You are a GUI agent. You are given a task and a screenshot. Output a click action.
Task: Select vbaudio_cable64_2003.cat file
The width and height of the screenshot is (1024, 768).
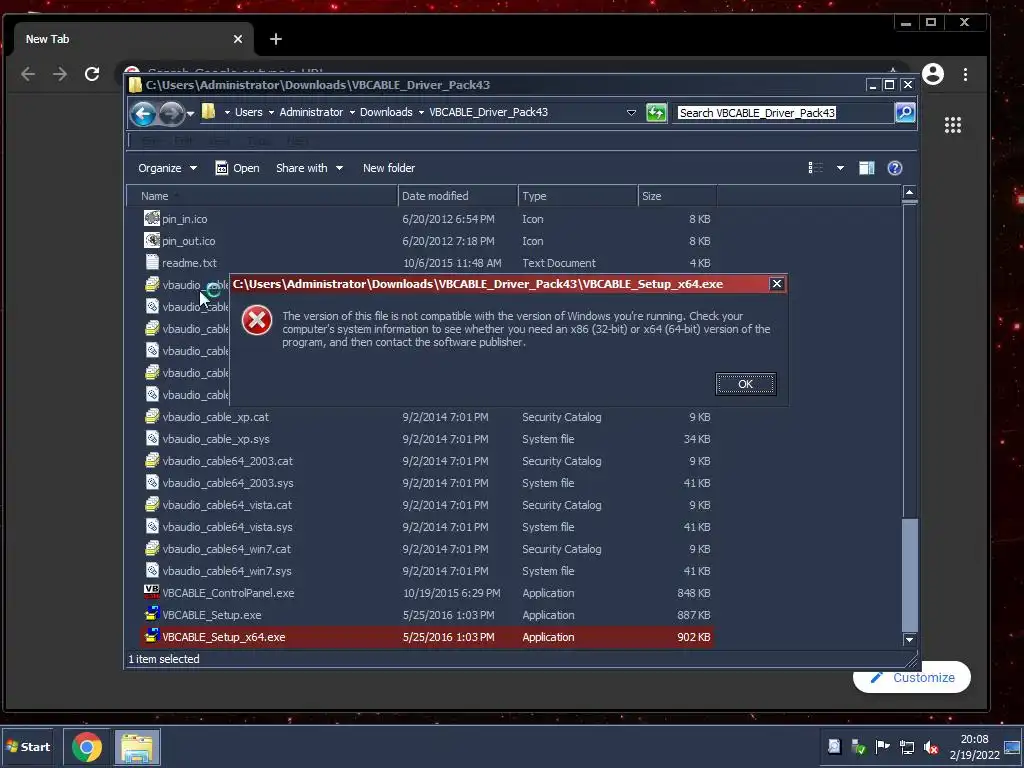click(x=427, y=461)
